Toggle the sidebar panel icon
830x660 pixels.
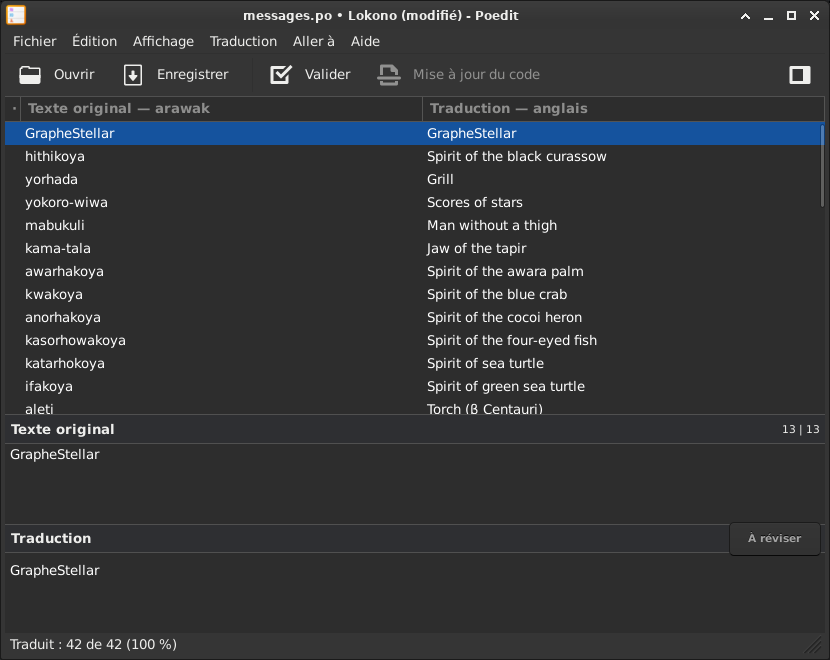[799, 75]
